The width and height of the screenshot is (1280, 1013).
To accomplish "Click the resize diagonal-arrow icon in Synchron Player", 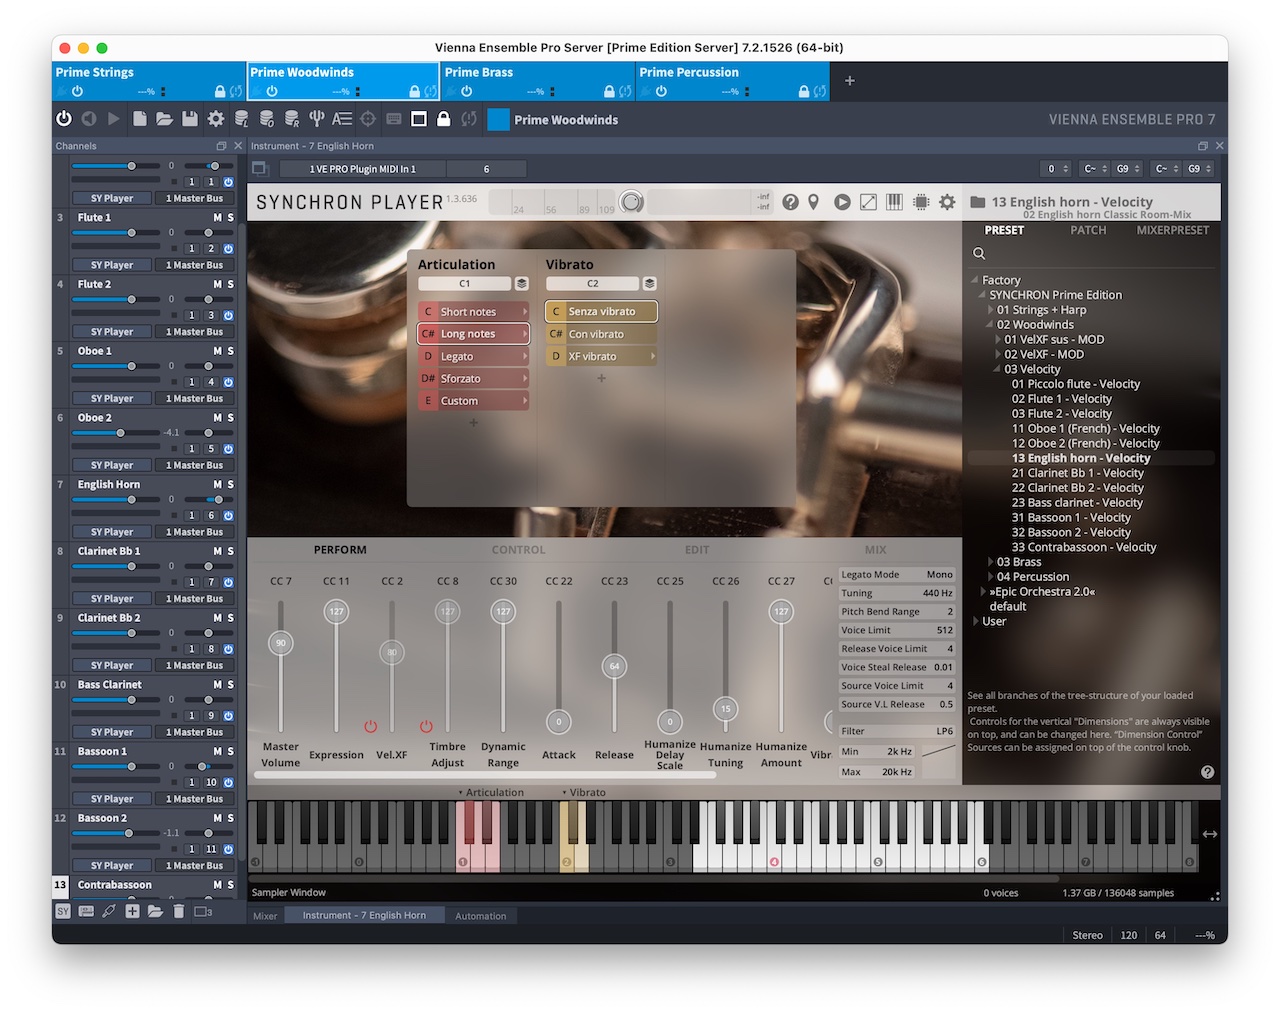I will pos(868,202).
